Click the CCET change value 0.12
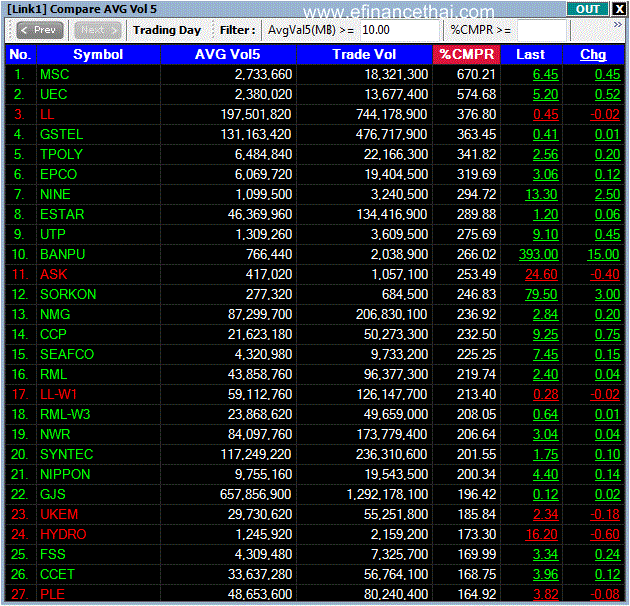Screen dimensions: 630x606 click(x=608, y=575)
